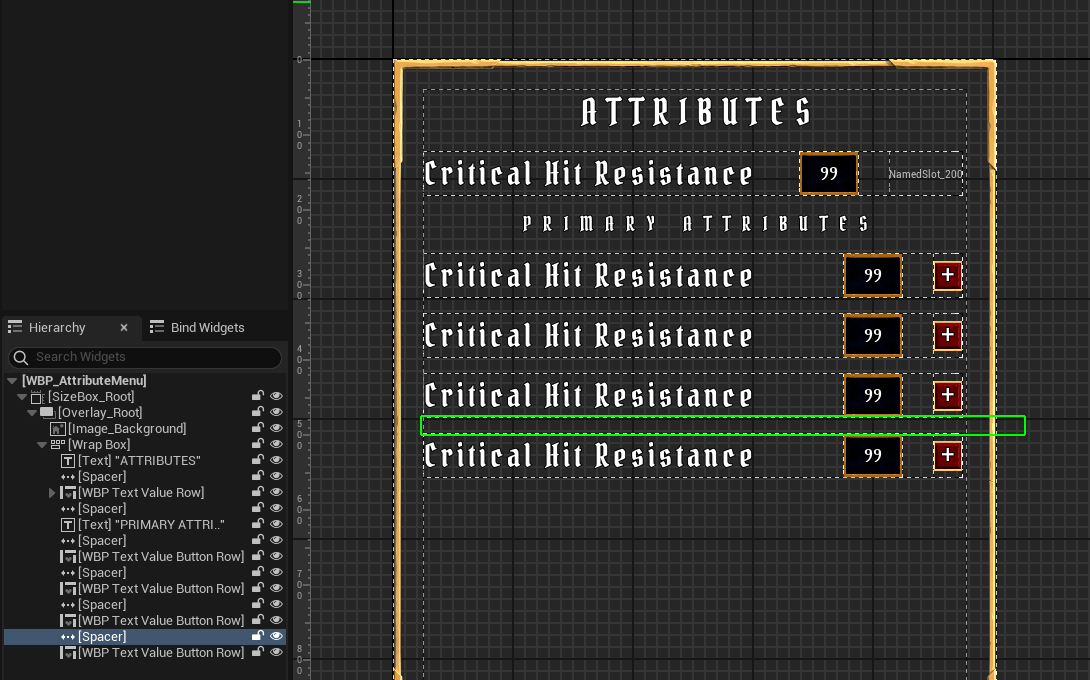
Task: Select [Text] "PRIMARY ATTRI.." in the hierarchy
Action: point(152,525)
